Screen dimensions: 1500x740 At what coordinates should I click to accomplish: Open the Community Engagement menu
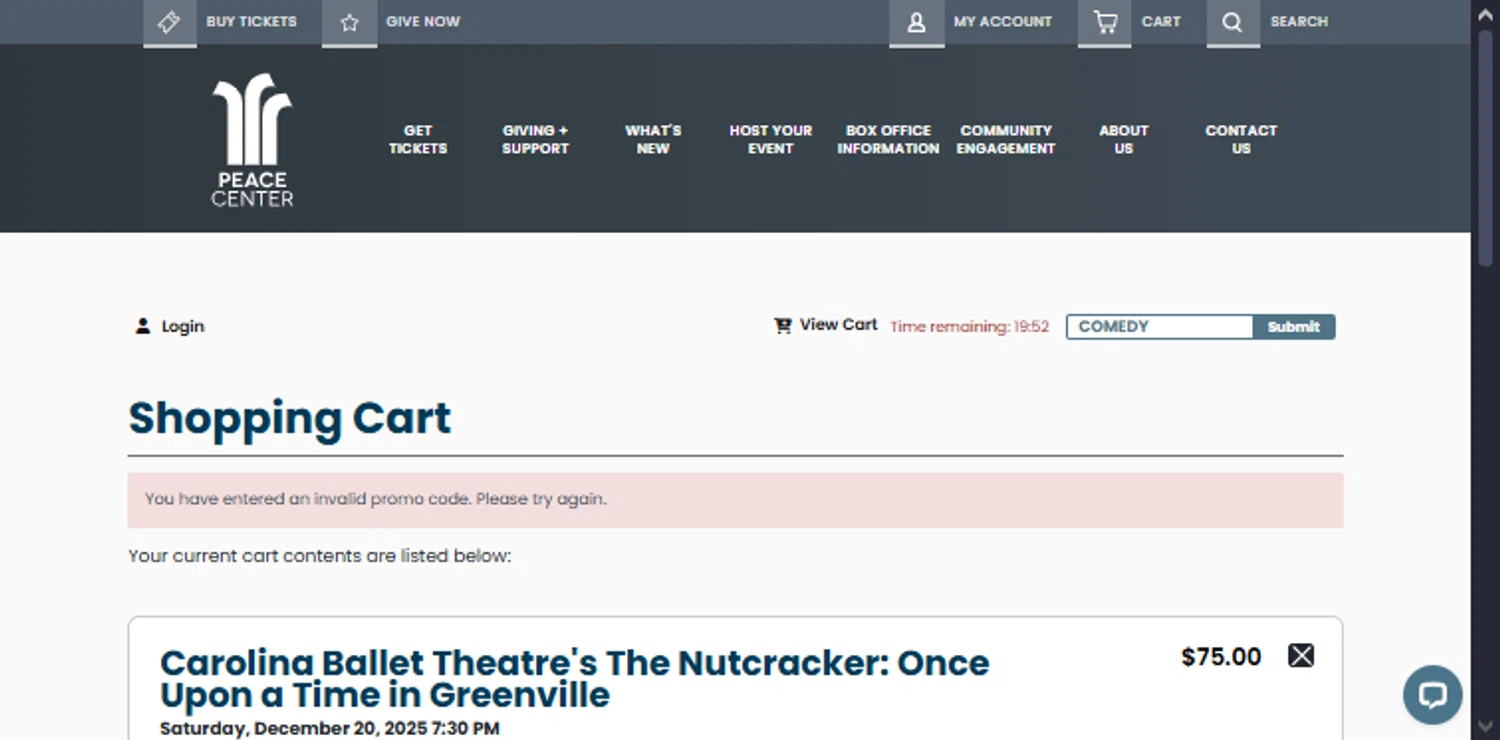(x=1006, y=139)
